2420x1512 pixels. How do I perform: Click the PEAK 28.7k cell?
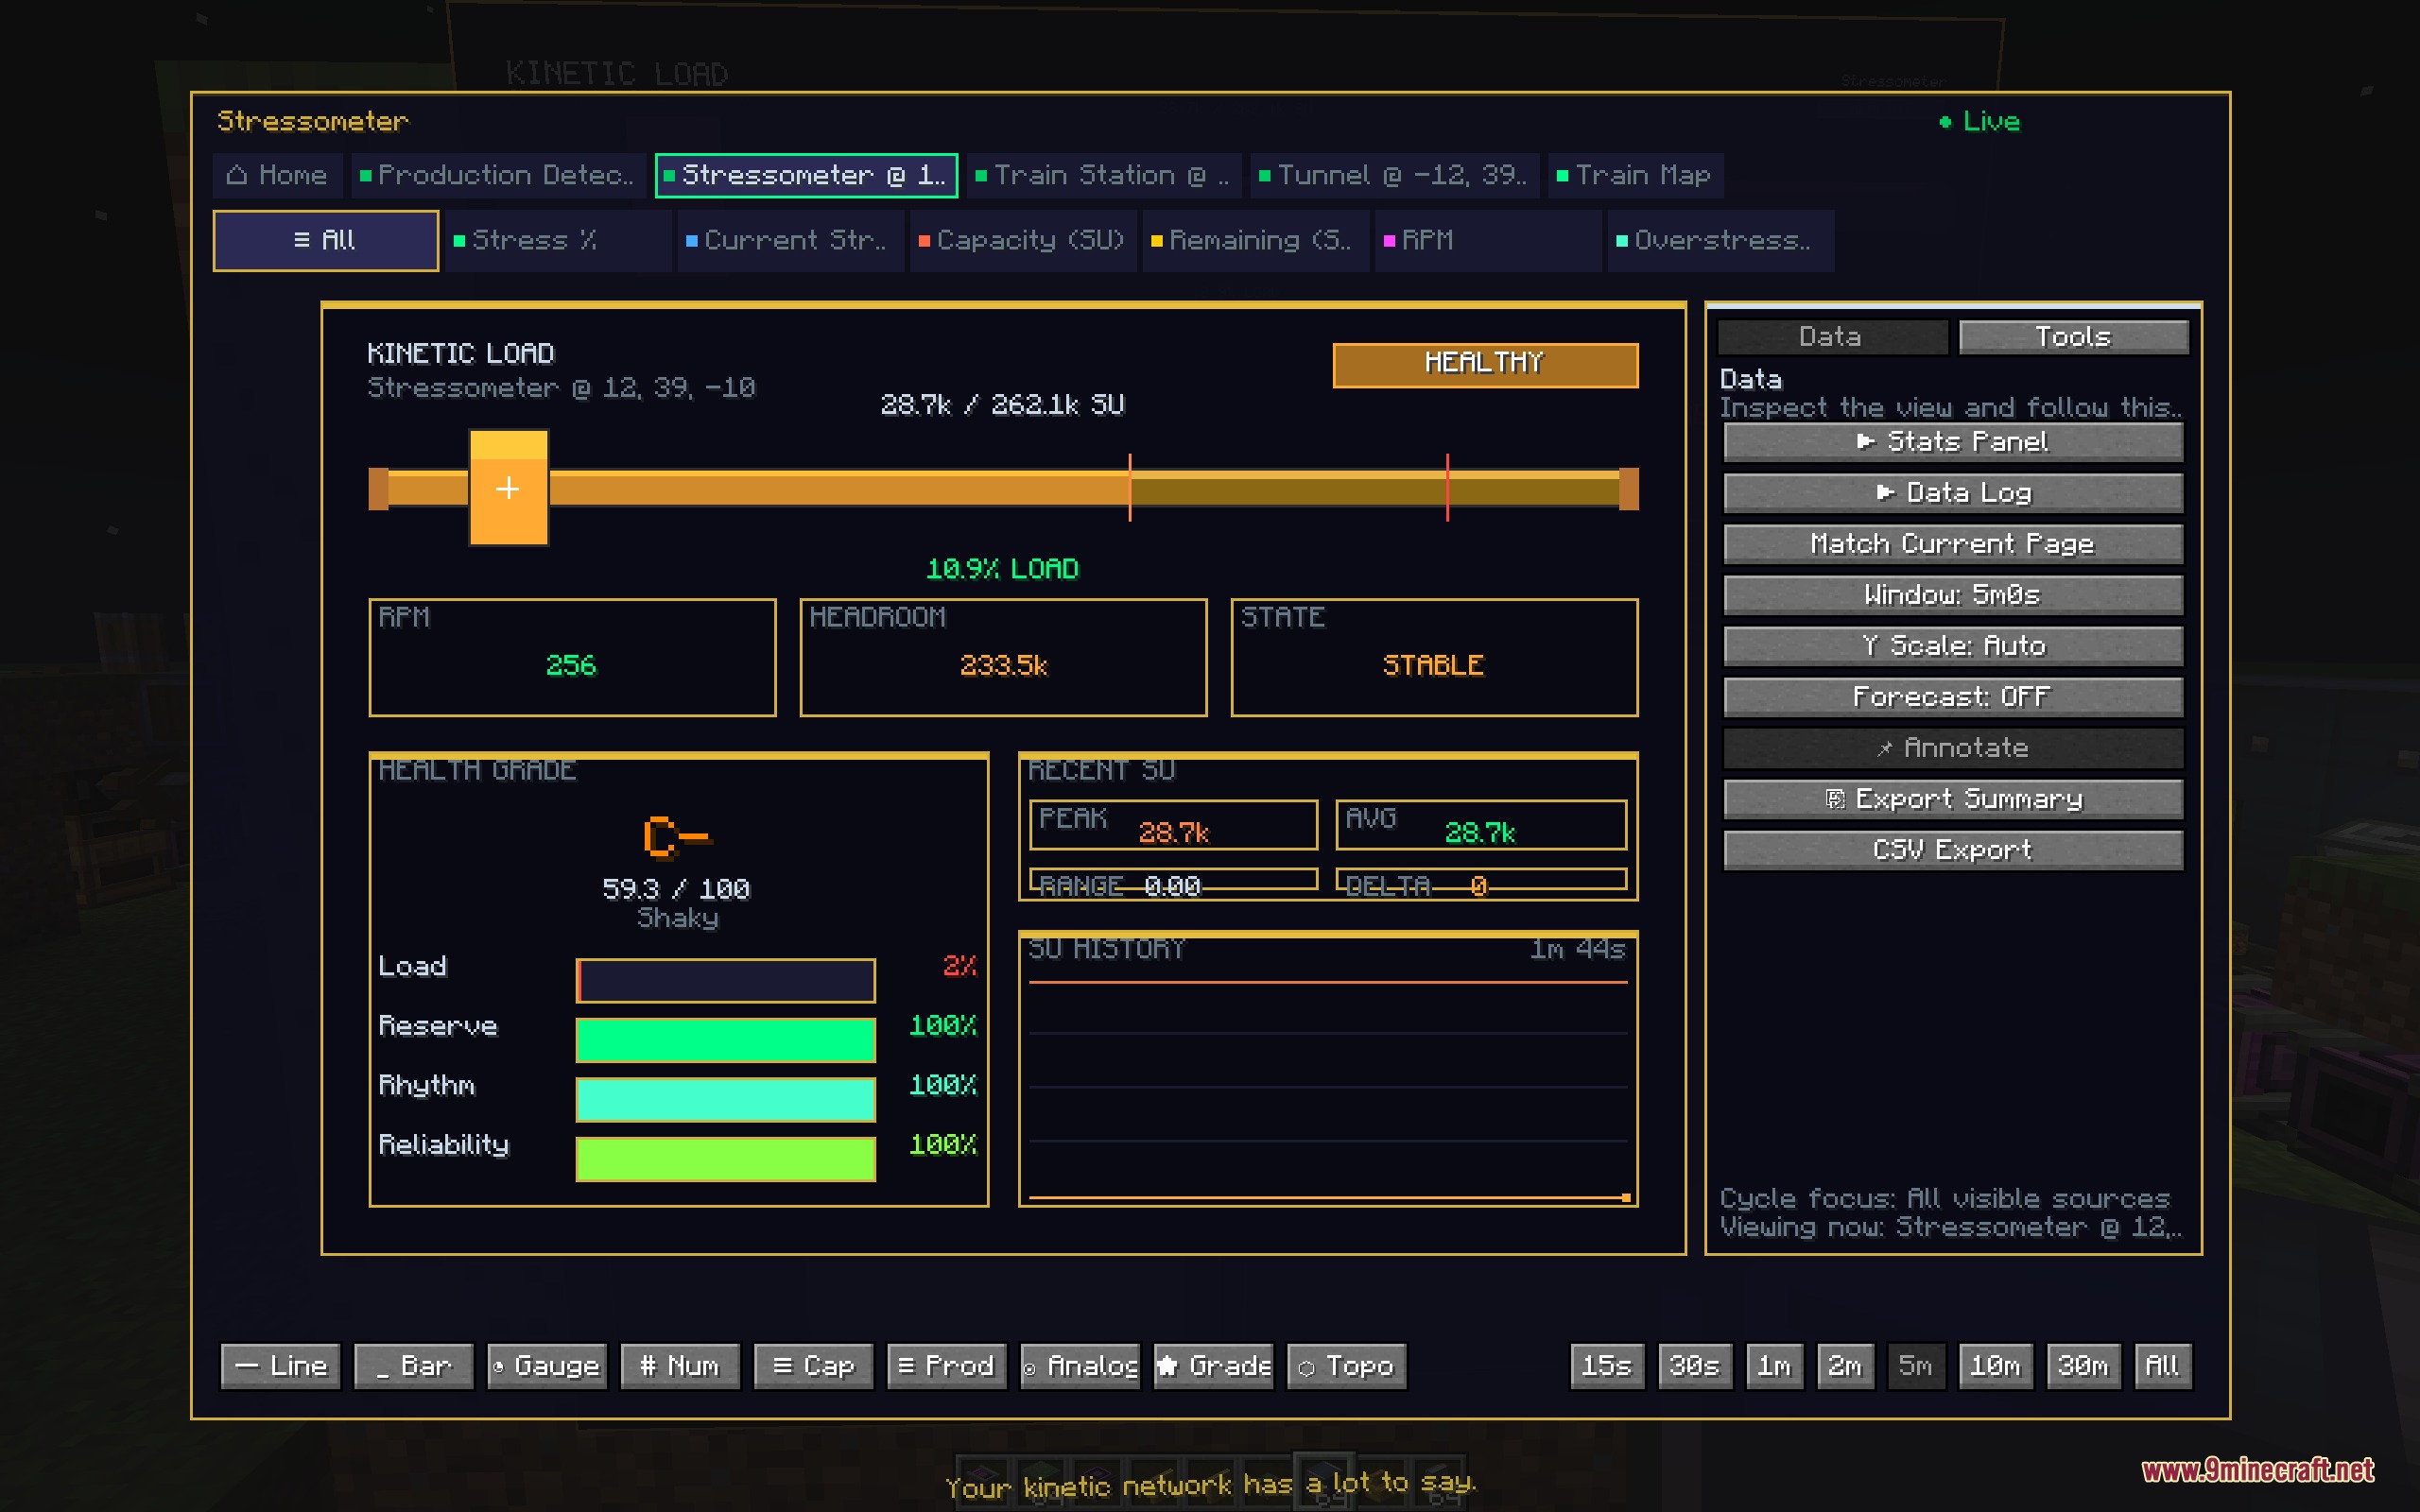pos(1173,825)
